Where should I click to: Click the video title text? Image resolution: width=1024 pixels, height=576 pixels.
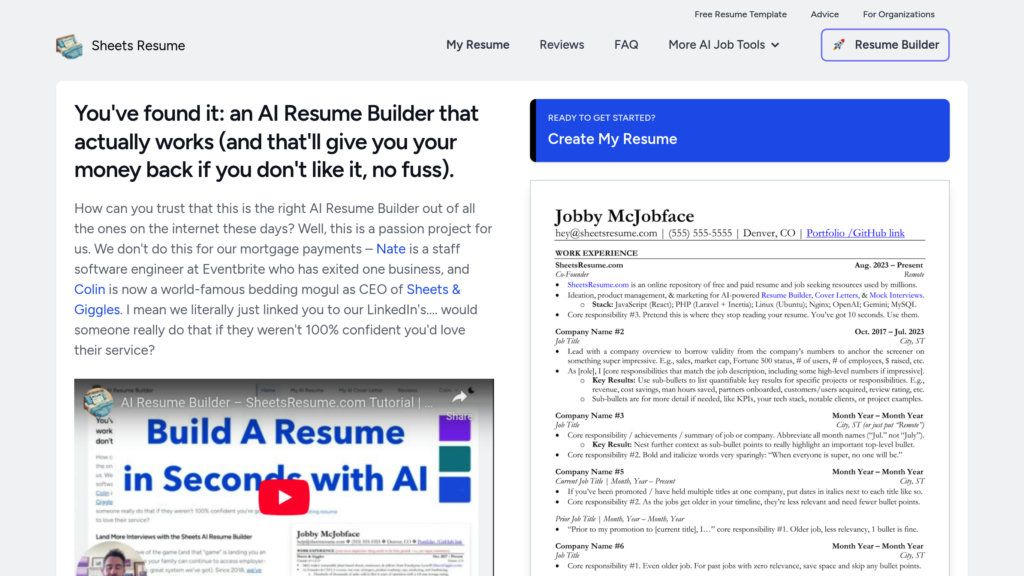276,402
